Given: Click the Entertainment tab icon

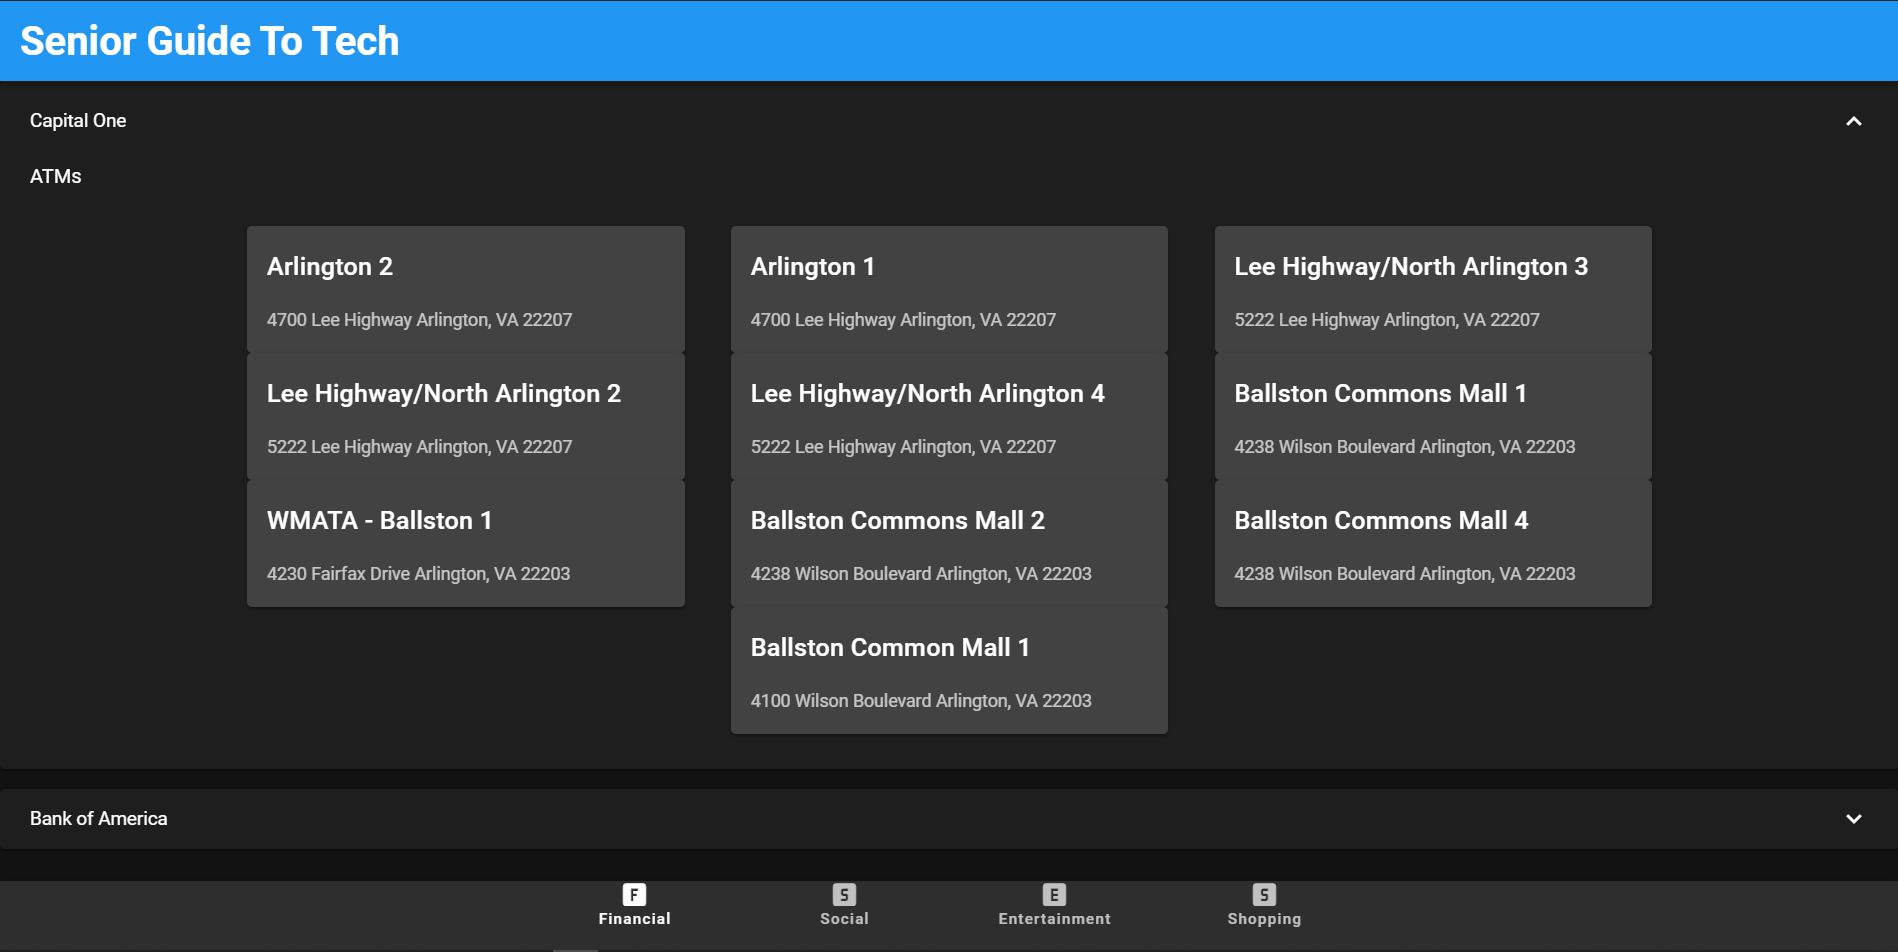Looking at the screenshot, I should coord(1054,894).
